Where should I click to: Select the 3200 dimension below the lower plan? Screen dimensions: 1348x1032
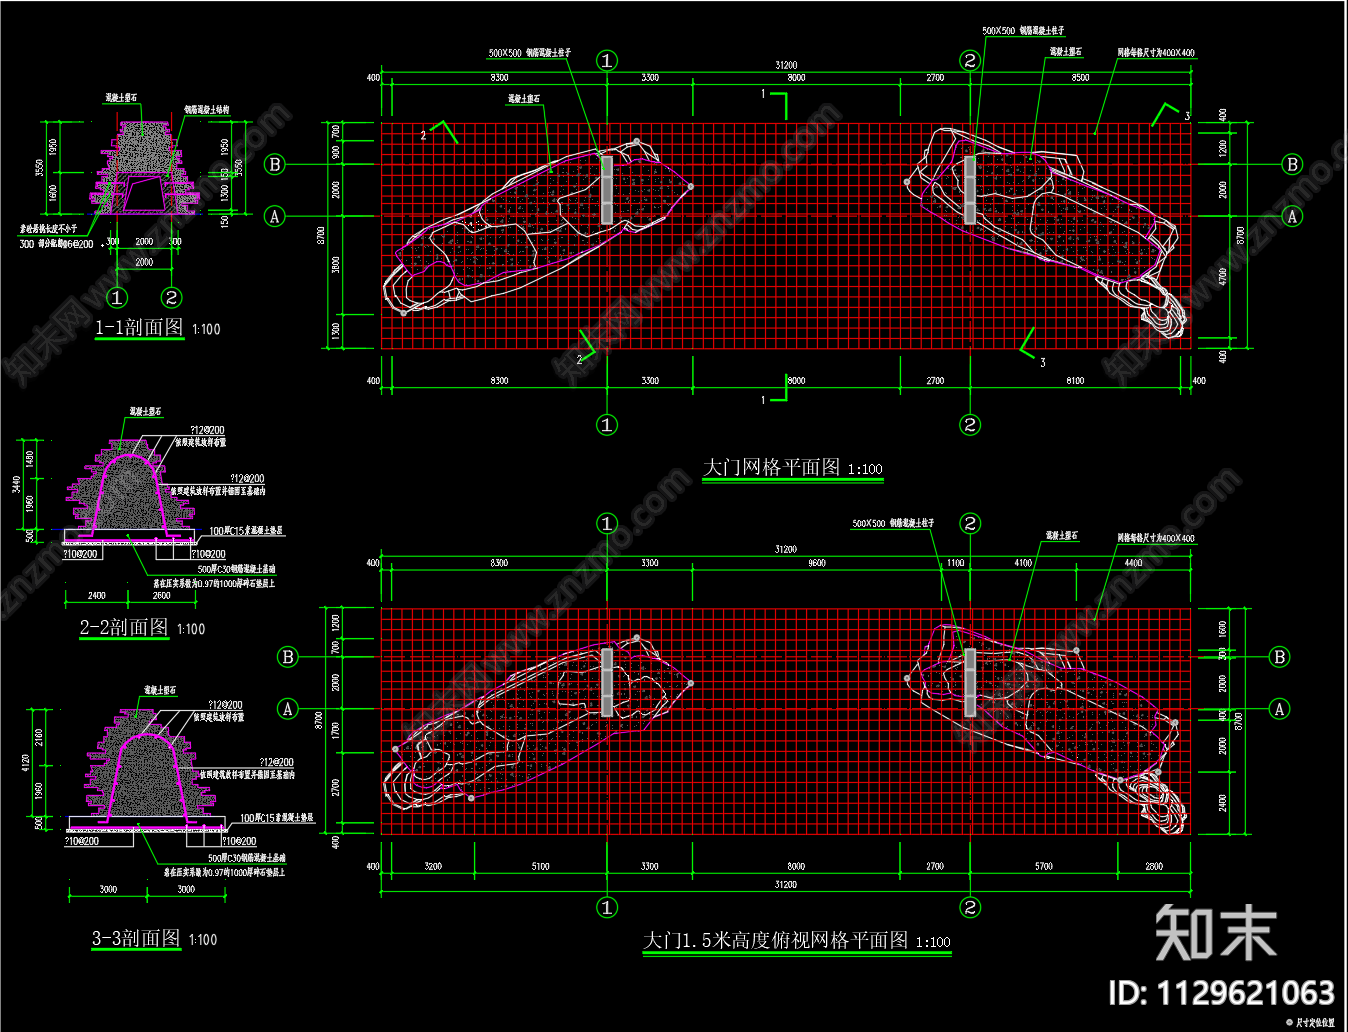433,866
